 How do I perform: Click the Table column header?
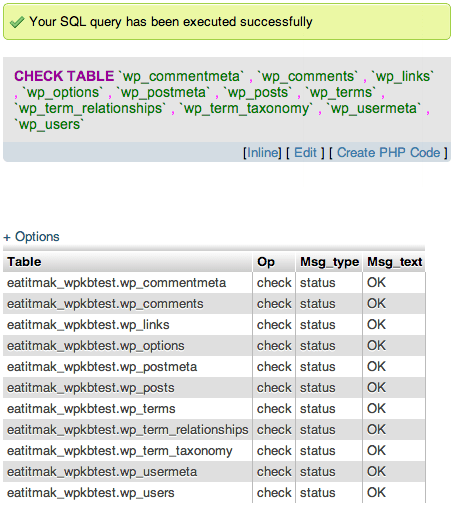point(128,262)
